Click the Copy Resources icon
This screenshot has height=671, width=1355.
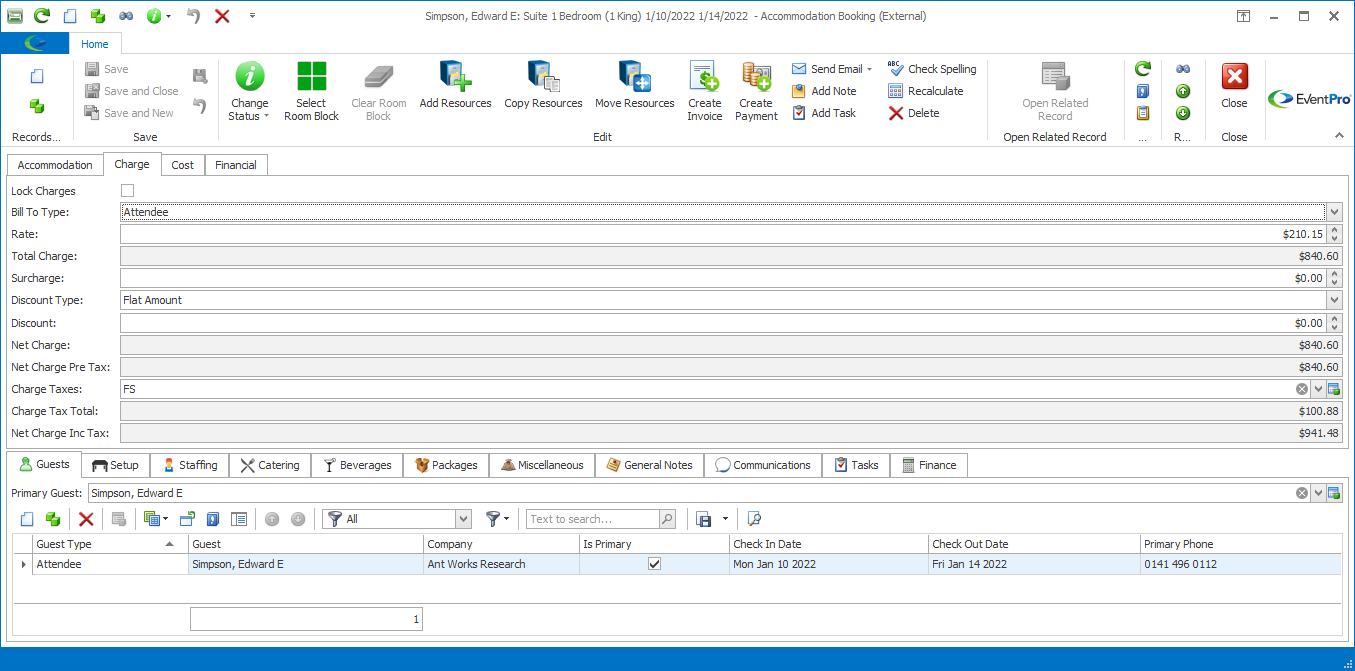click(x=543, y=77)
